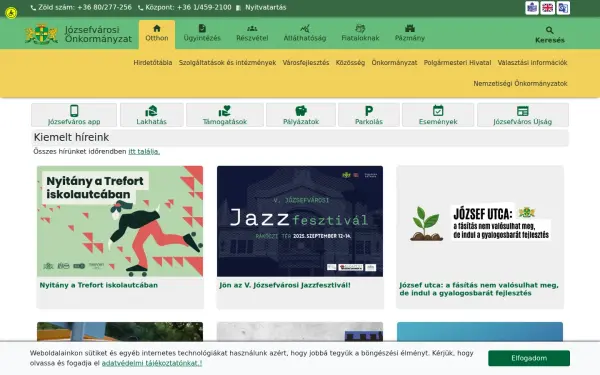Viewport: 600px width, 375px height.
Task: Call the Zöld szám green line number
Action: click(x=81, y=7)
